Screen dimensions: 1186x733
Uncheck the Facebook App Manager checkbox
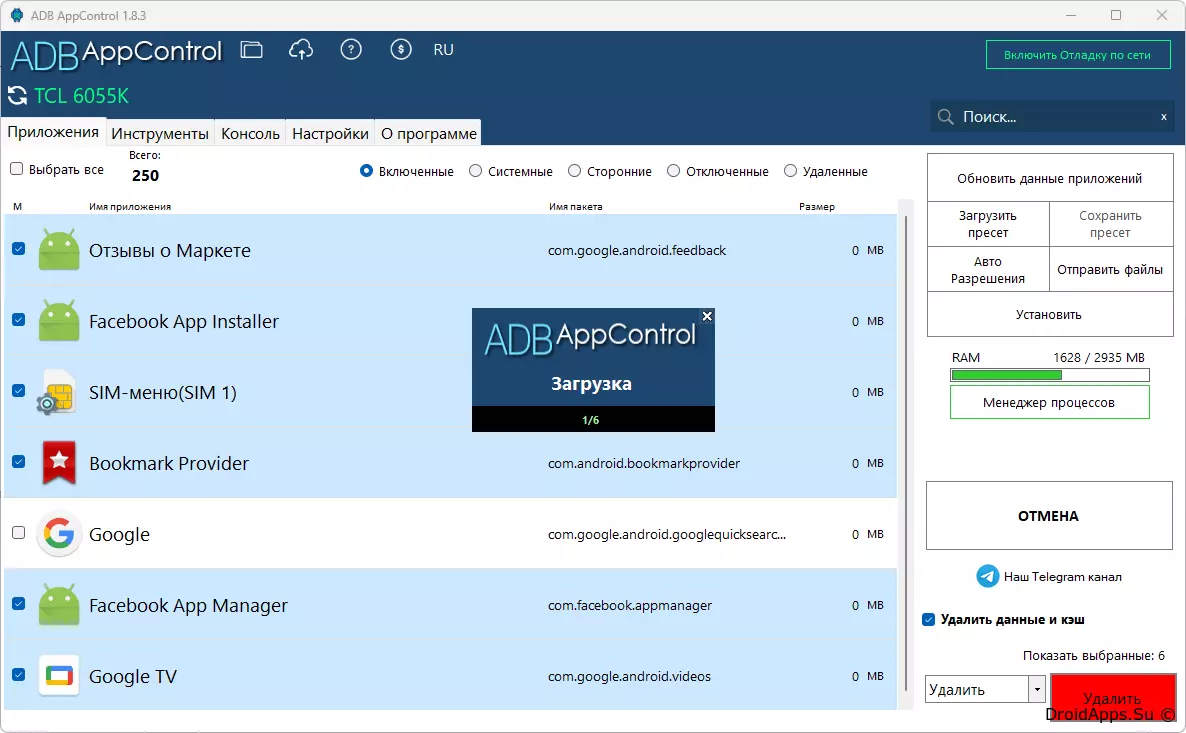[x=19, y=604]
